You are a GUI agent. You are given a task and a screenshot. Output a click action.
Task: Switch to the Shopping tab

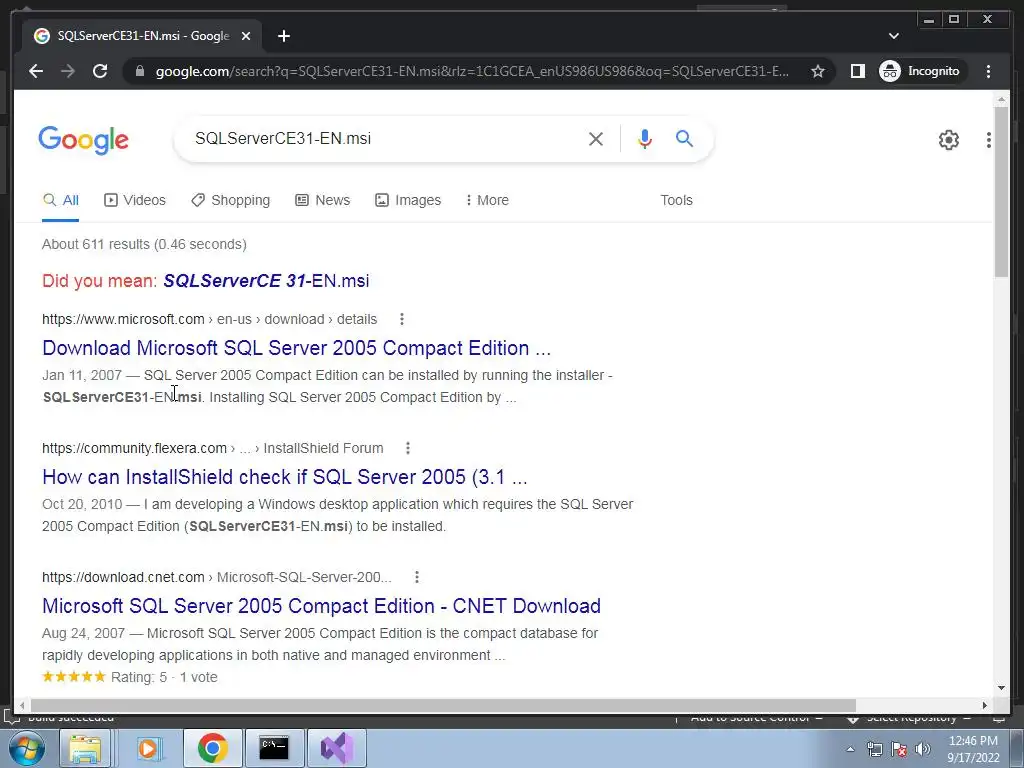pyautogui.click(x=231, y=200)
